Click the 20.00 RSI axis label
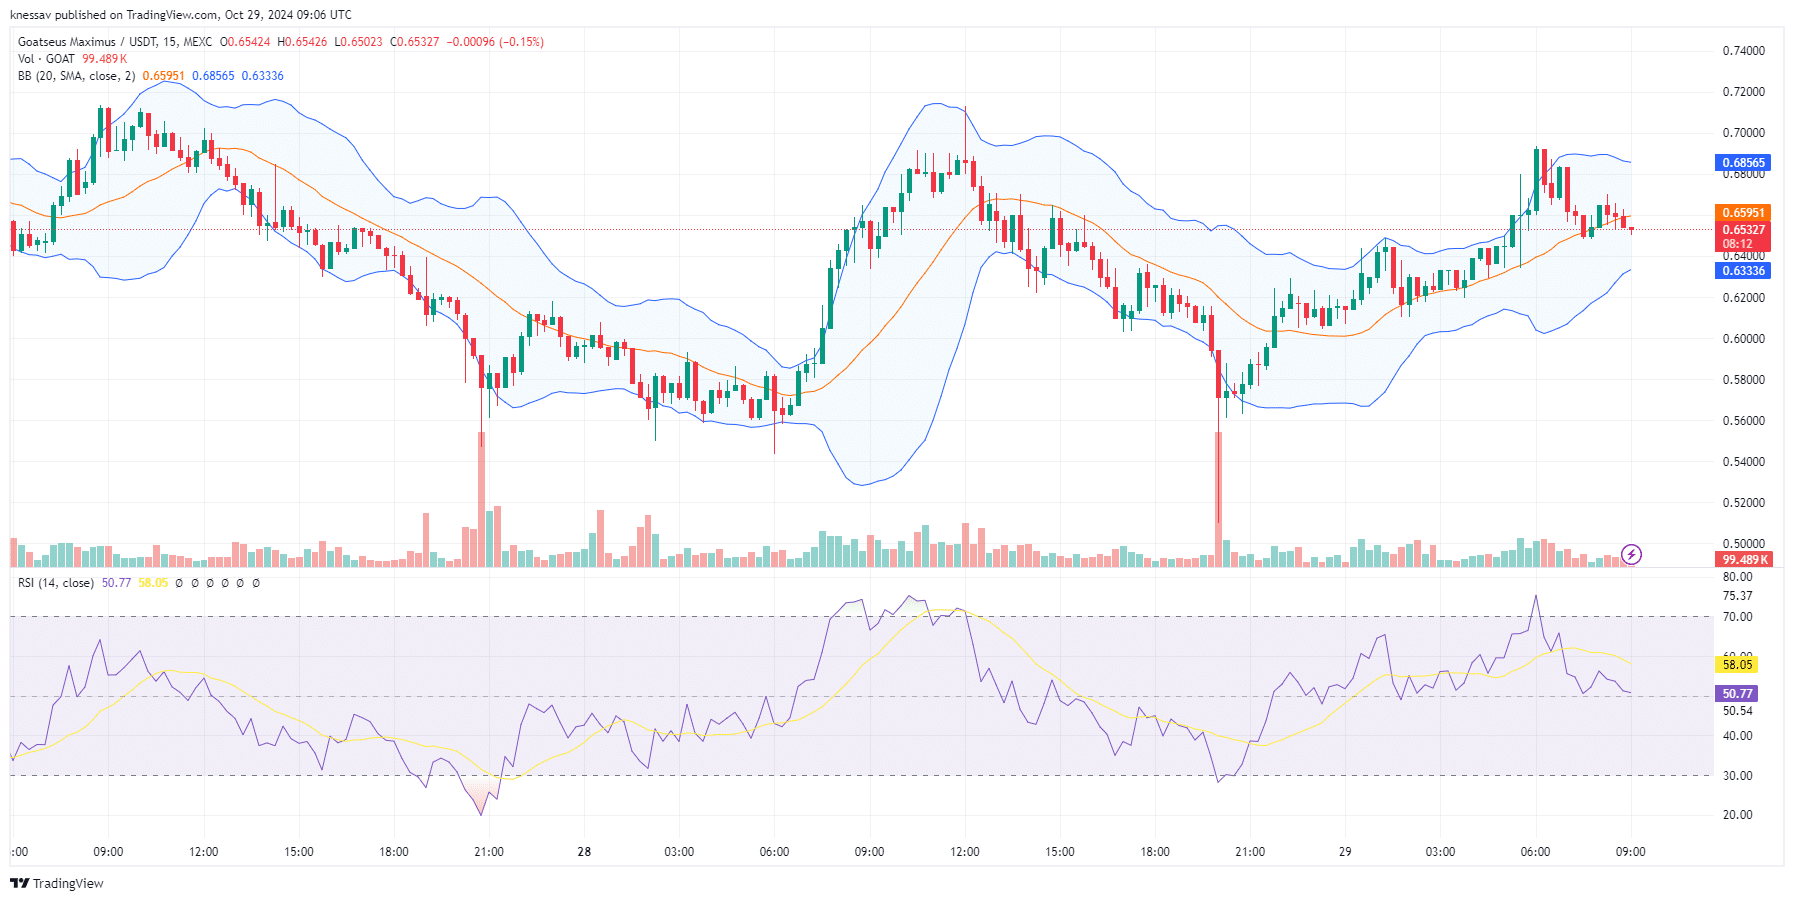The image size is (1794, 901). pos(1737,815)
